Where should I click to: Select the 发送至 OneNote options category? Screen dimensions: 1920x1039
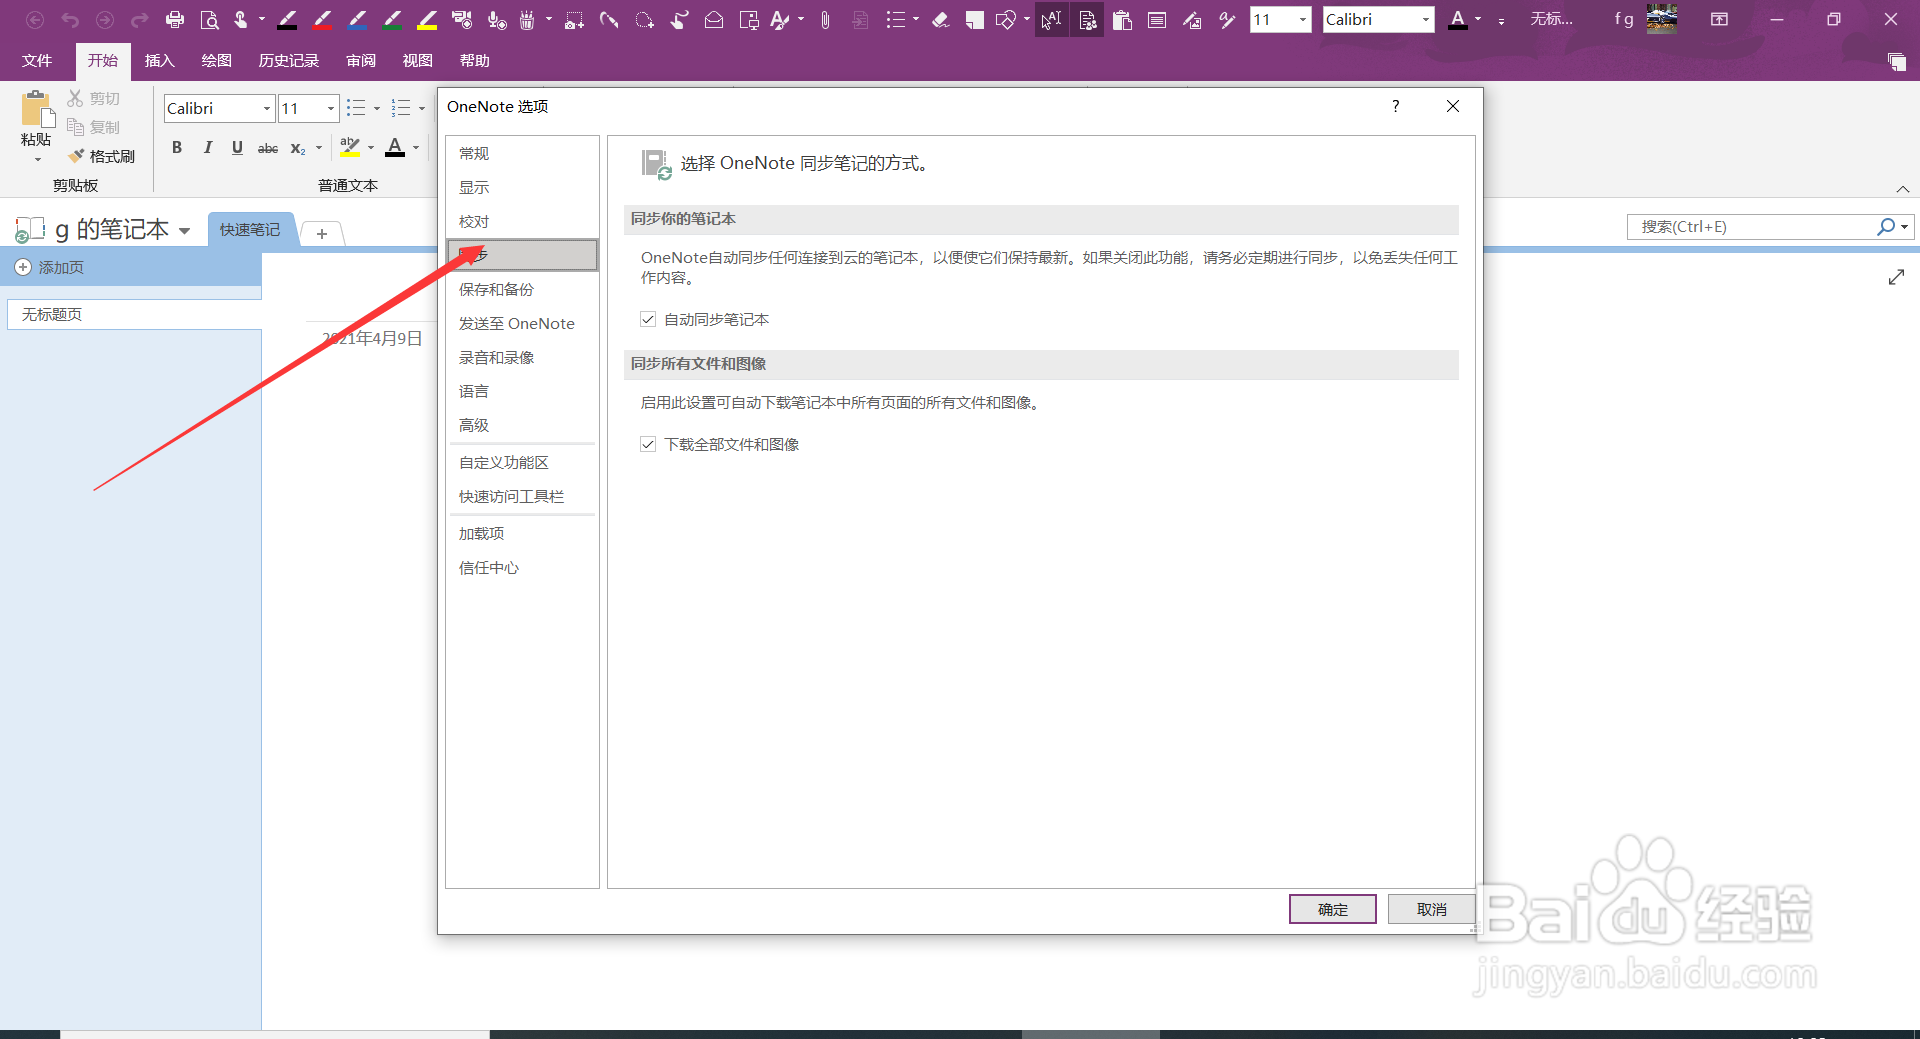(522, 323)
